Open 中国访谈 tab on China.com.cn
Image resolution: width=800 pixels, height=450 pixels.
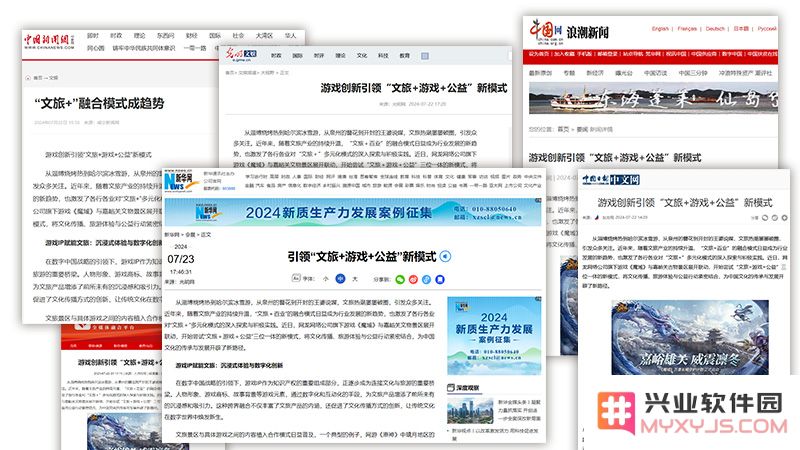[x=656, y=73]
